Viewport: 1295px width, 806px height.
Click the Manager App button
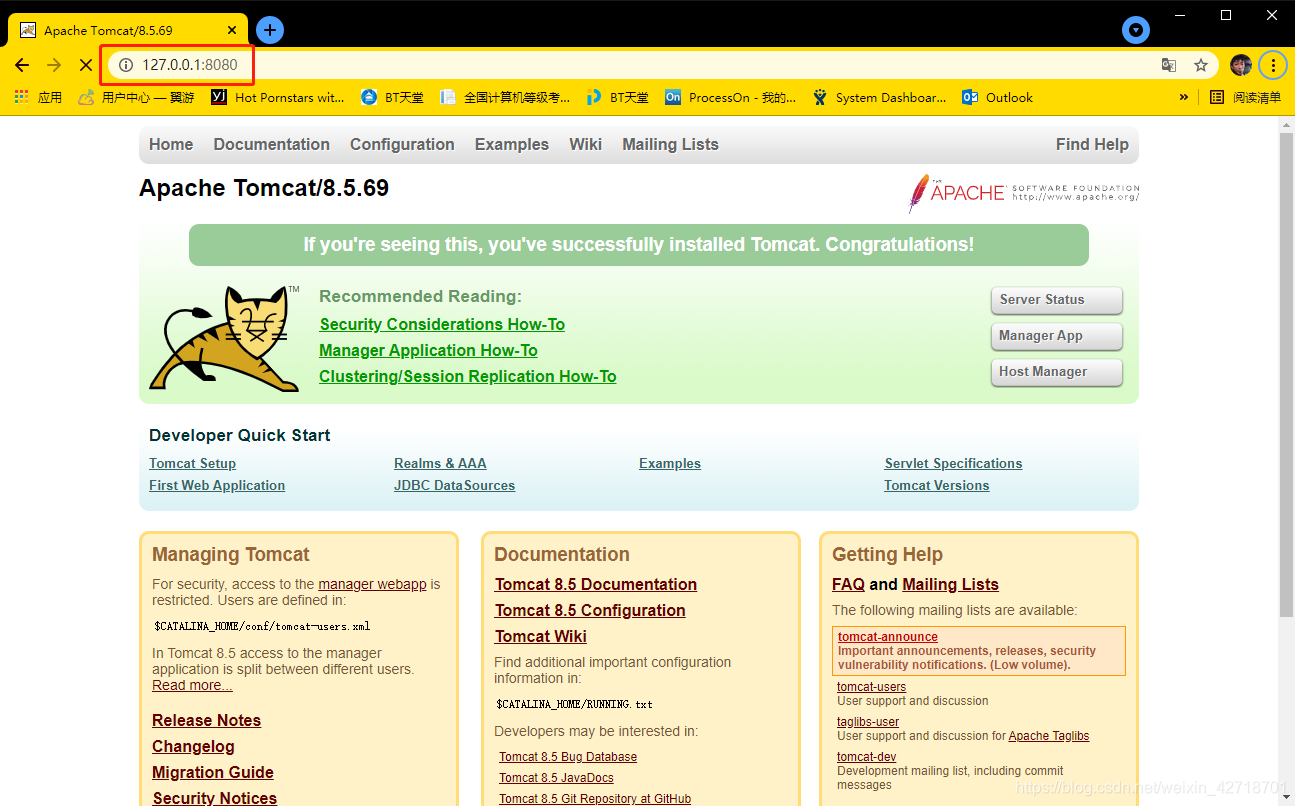[x=1057, y=336]
